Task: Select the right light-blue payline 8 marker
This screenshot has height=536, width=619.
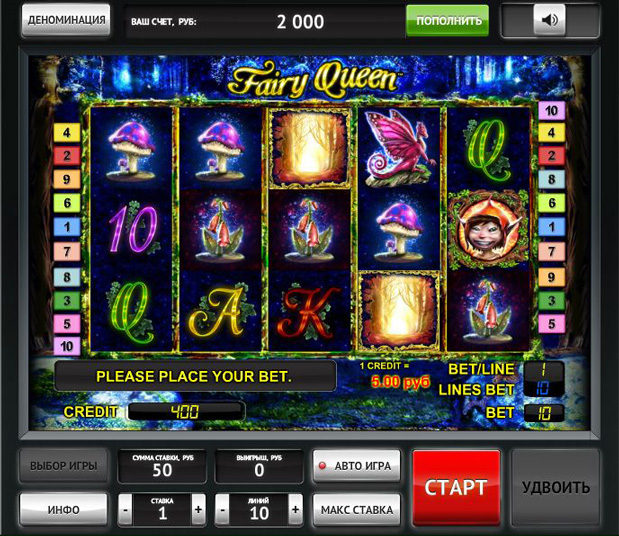Action: [x=551, y=179]
